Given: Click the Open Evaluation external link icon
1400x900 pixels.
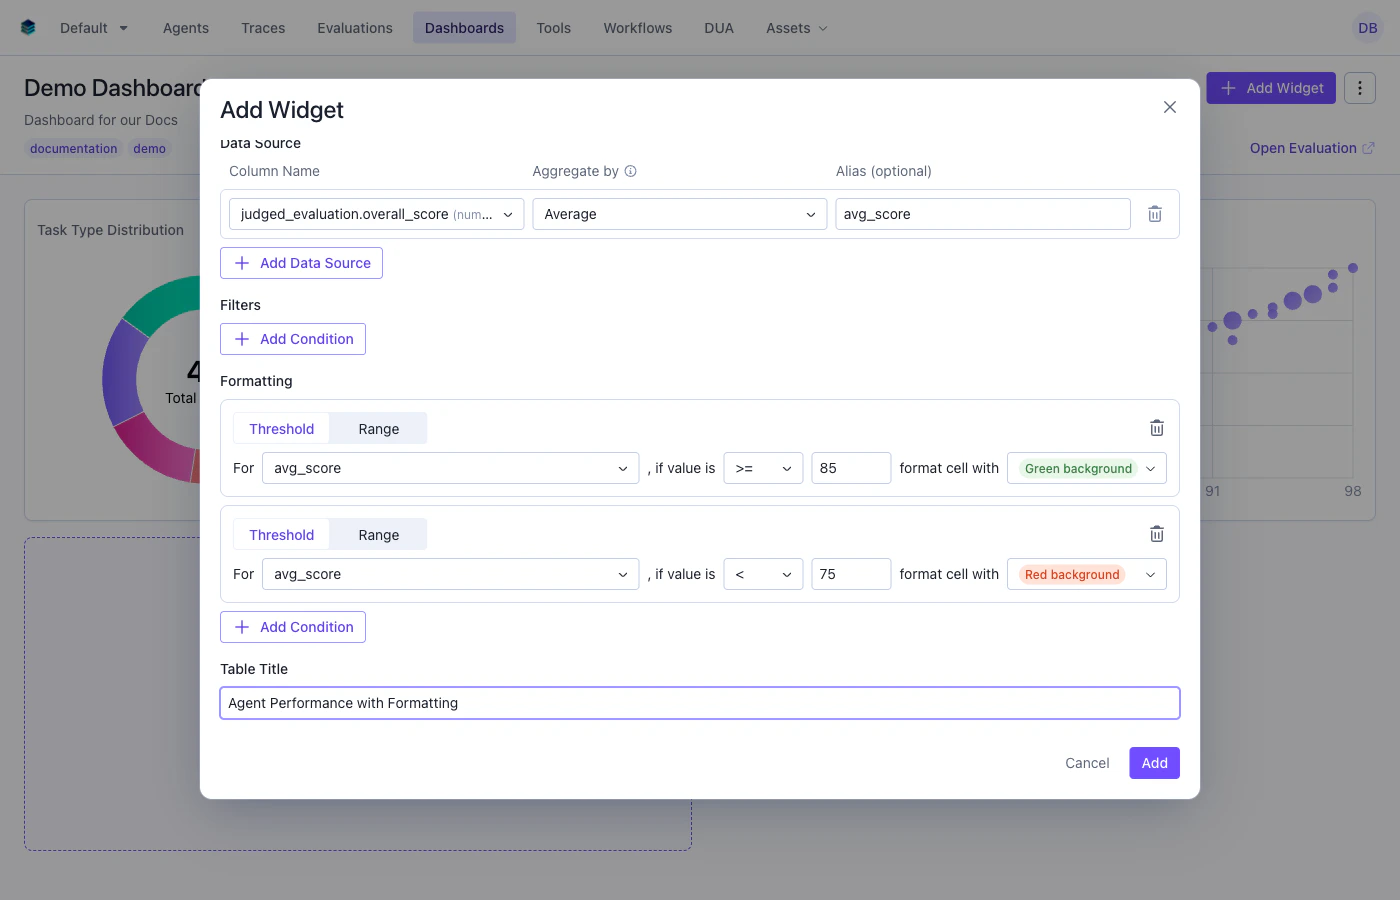Looking at the screenshot, I should pos(1368,148).
